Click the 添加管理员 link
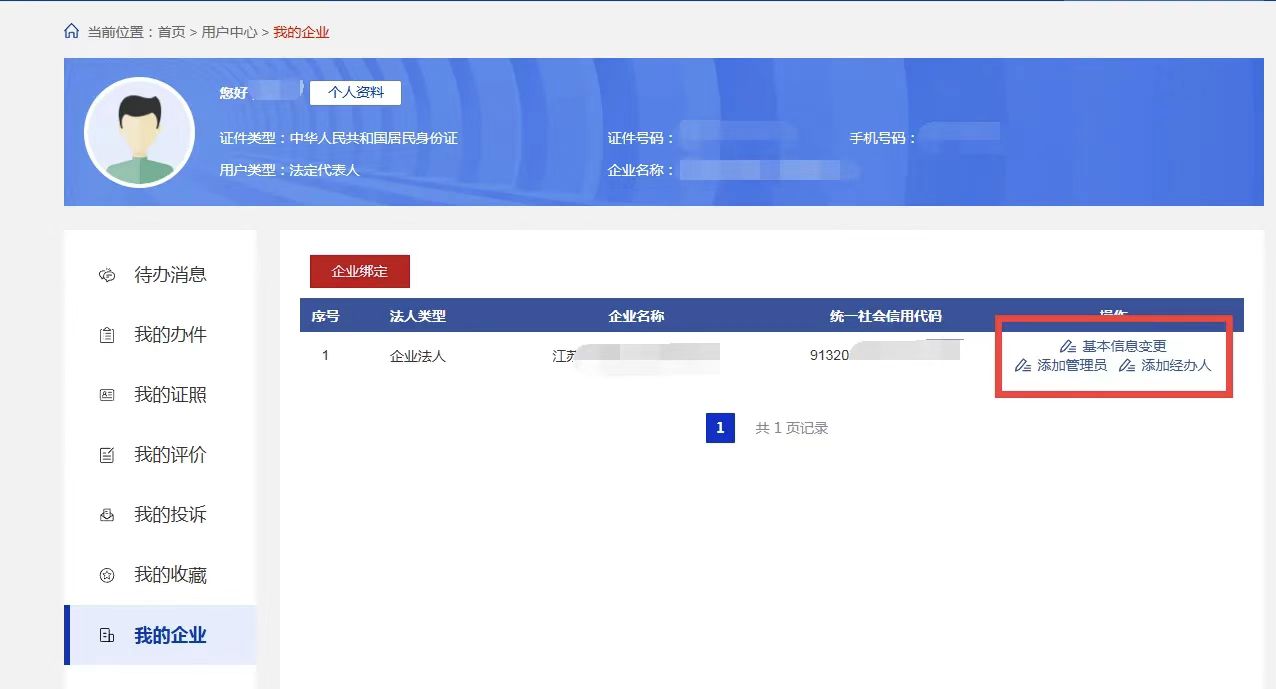This screenshot has width=1276, height=689. 1071,365
